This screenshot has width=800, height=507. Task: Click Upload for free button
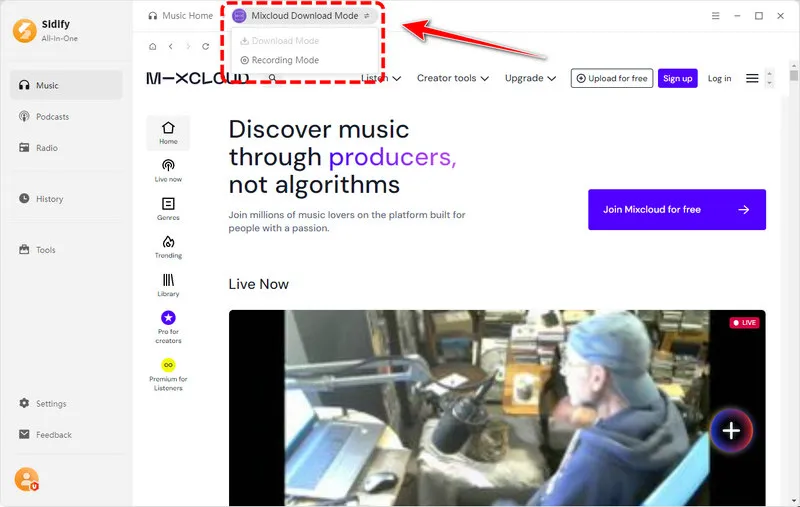pos(612,78)
